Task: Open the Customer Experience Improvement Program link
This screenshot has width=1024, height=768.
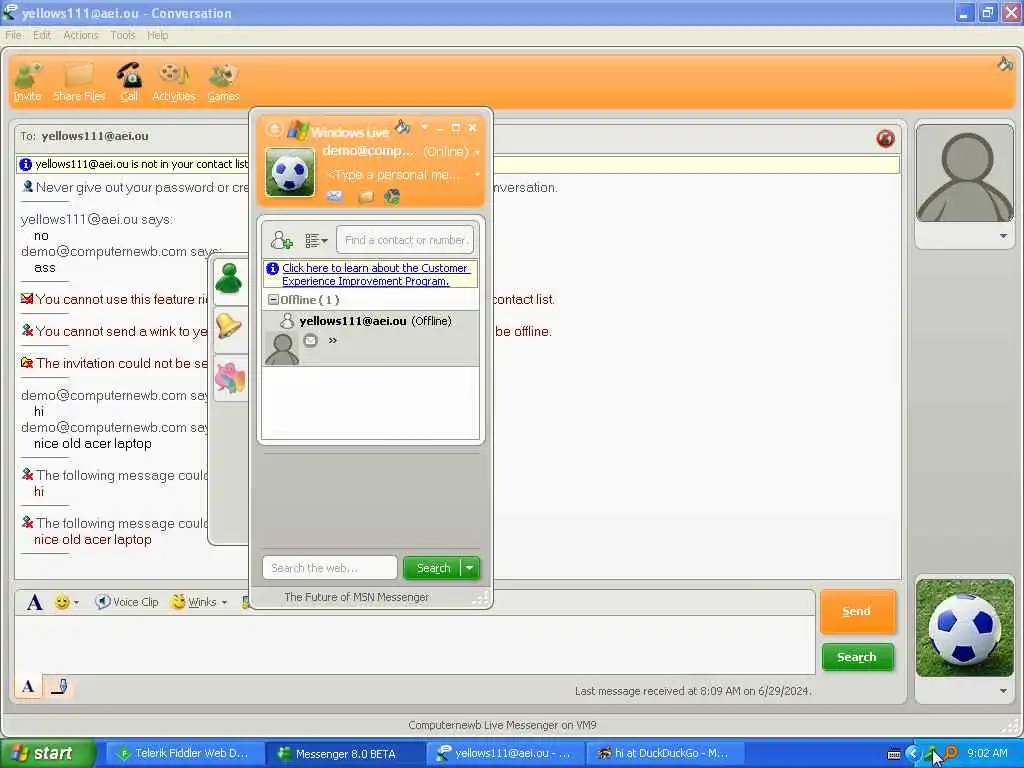Action: pos(375,274)
